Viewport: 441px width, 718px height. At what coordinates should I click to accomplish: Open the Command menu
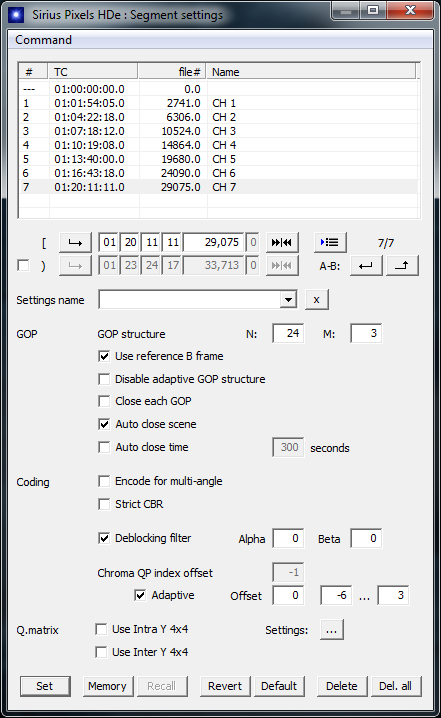[44, 40]
